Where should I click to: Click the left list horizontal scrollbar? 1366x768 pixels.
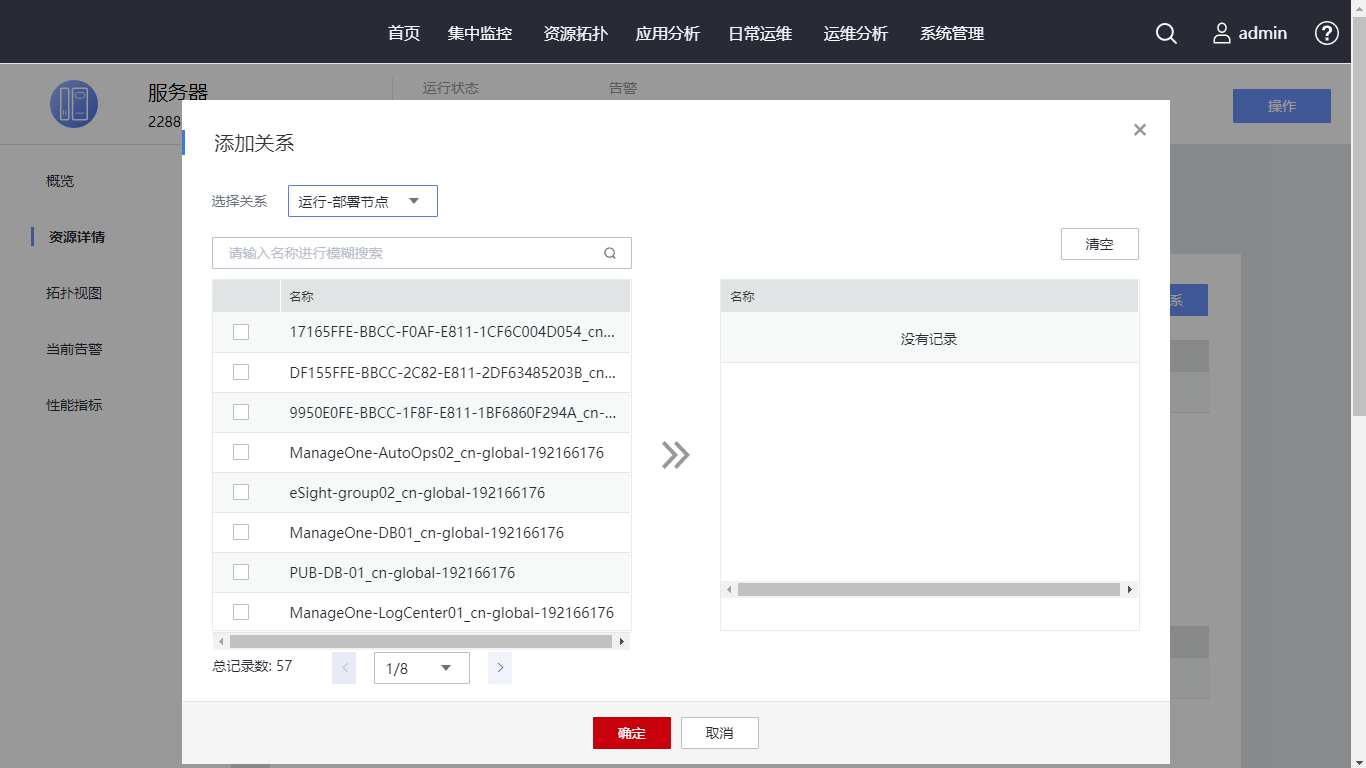pos(420,641)
